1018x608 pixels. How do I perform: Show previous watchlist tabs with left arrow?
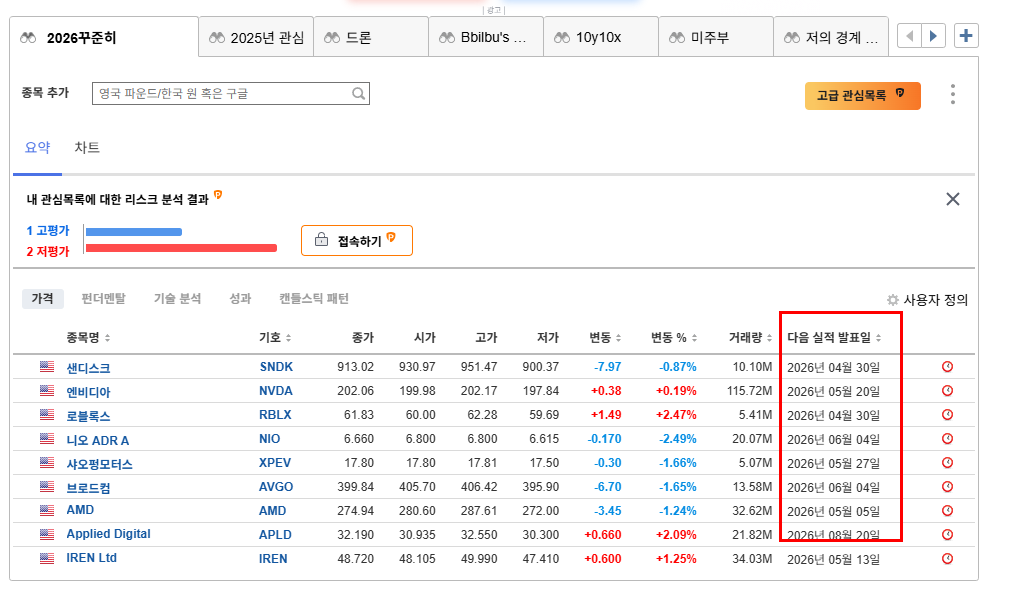[909, 36]
